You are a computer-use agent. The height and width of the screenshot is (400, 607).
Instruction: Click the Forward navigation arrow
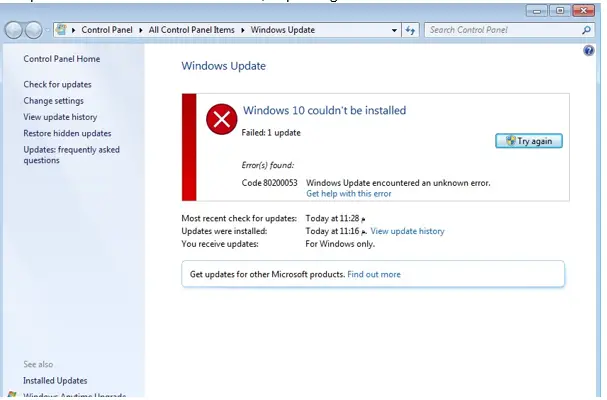pos(34,30)
